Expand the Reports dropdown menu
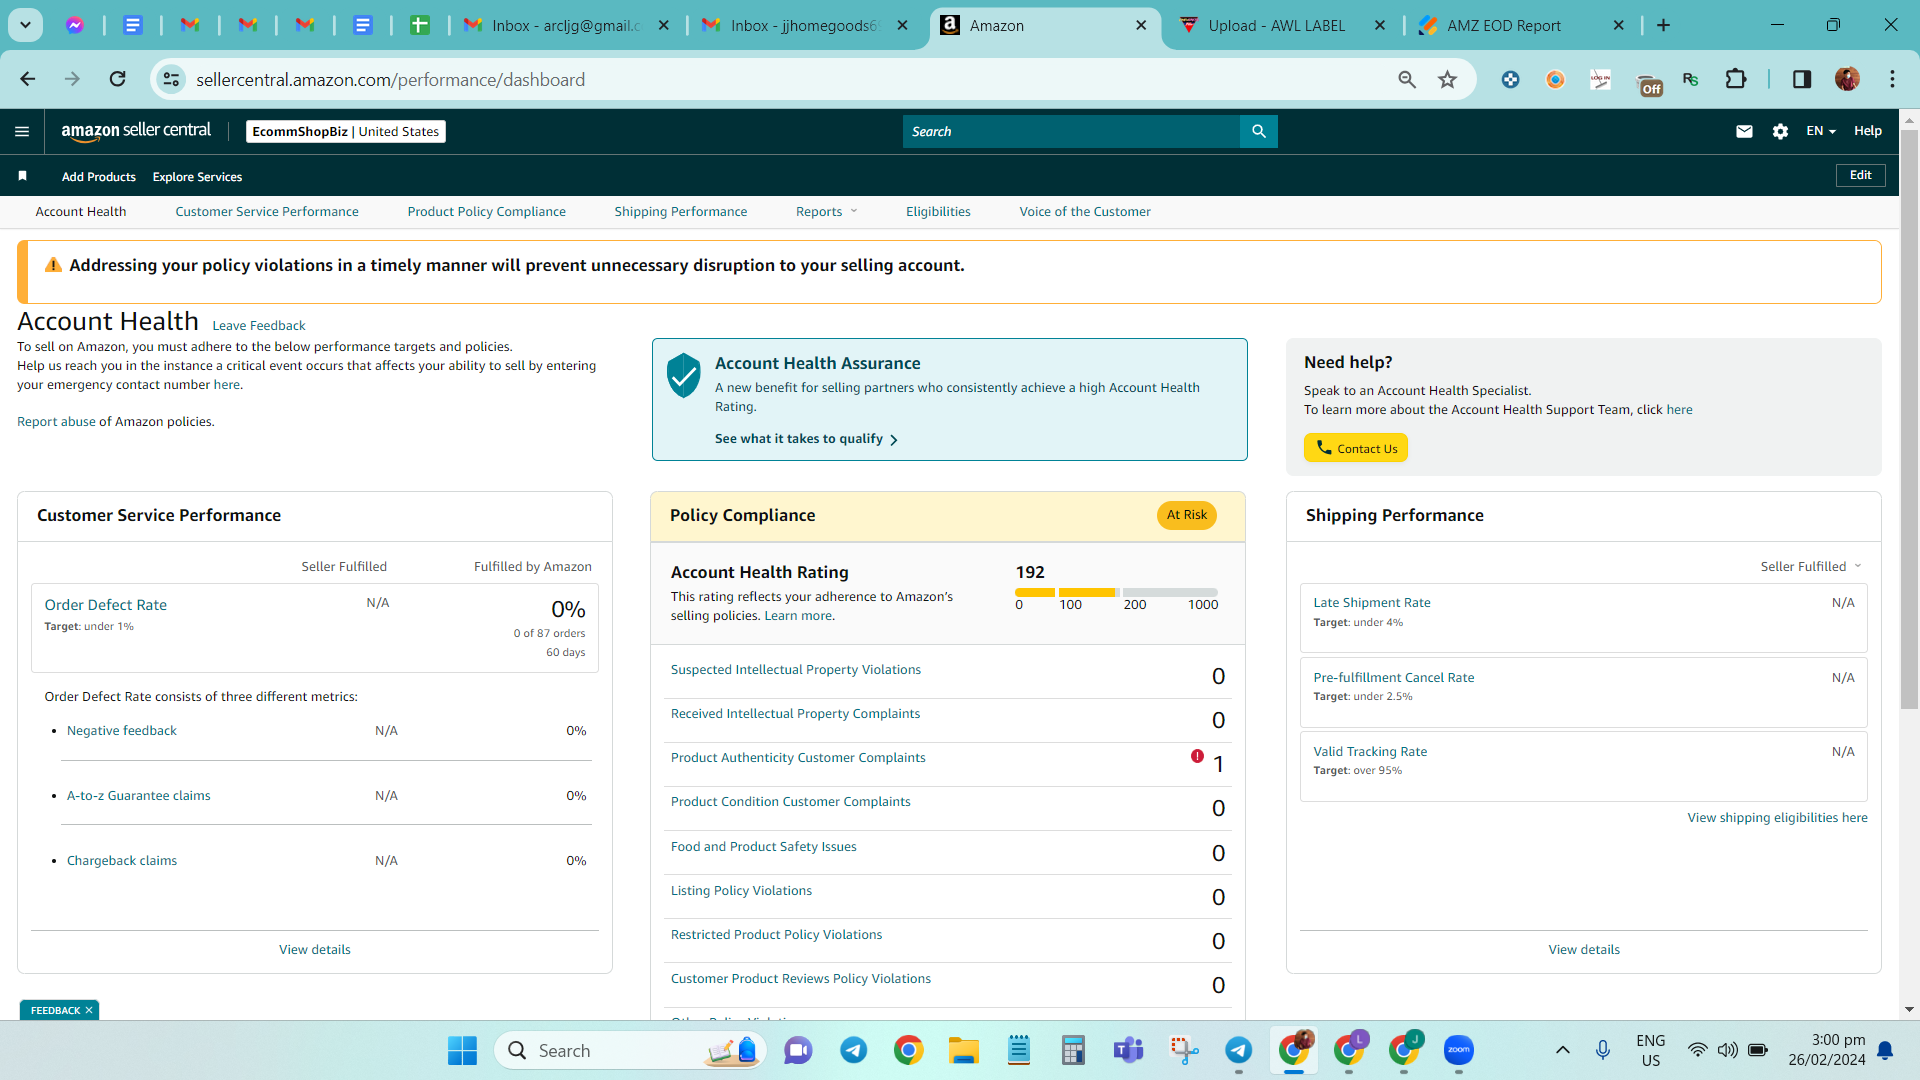This screenshot has height=1080, width=1920. point(826,211)
